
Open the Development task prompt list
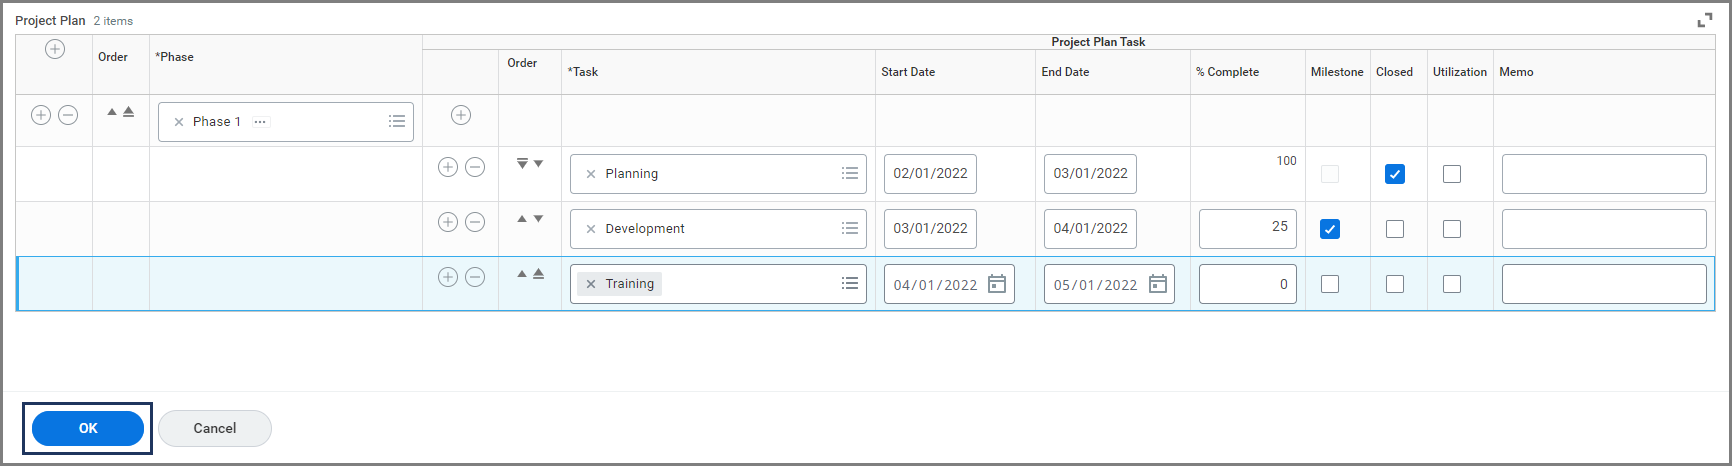pyautogui.click(x=850, y=228)
